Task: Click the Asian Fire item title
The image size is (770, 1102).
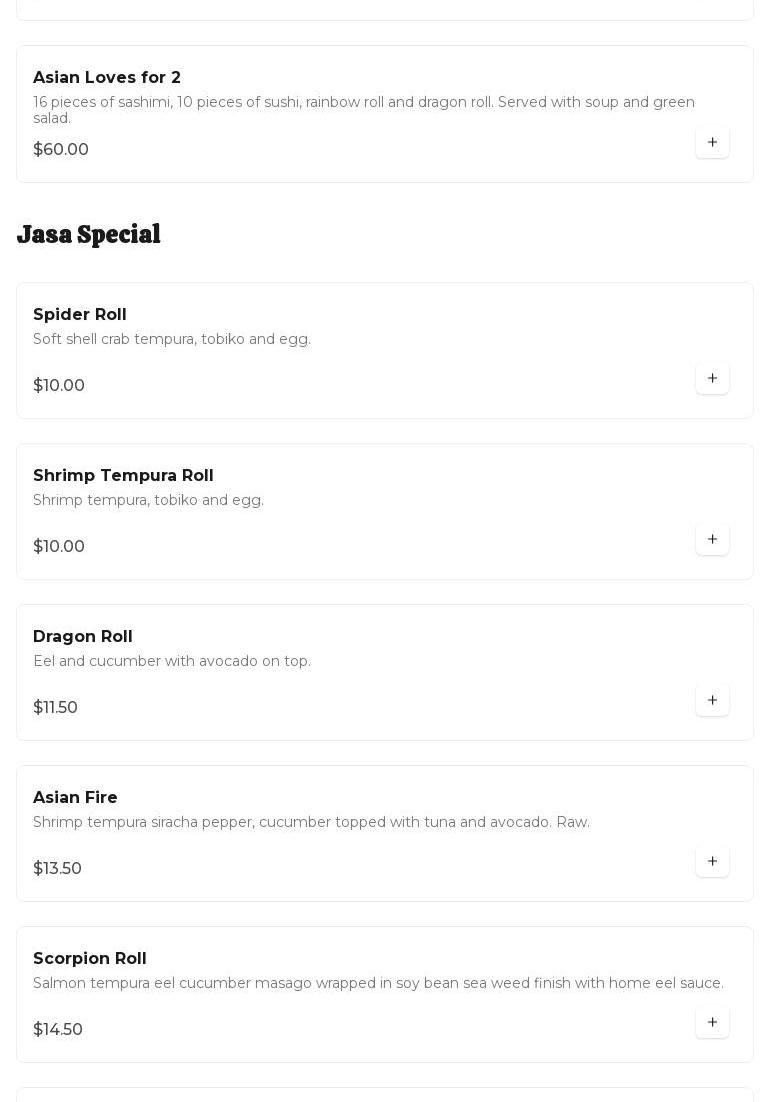Action: (x=75, y=798)
